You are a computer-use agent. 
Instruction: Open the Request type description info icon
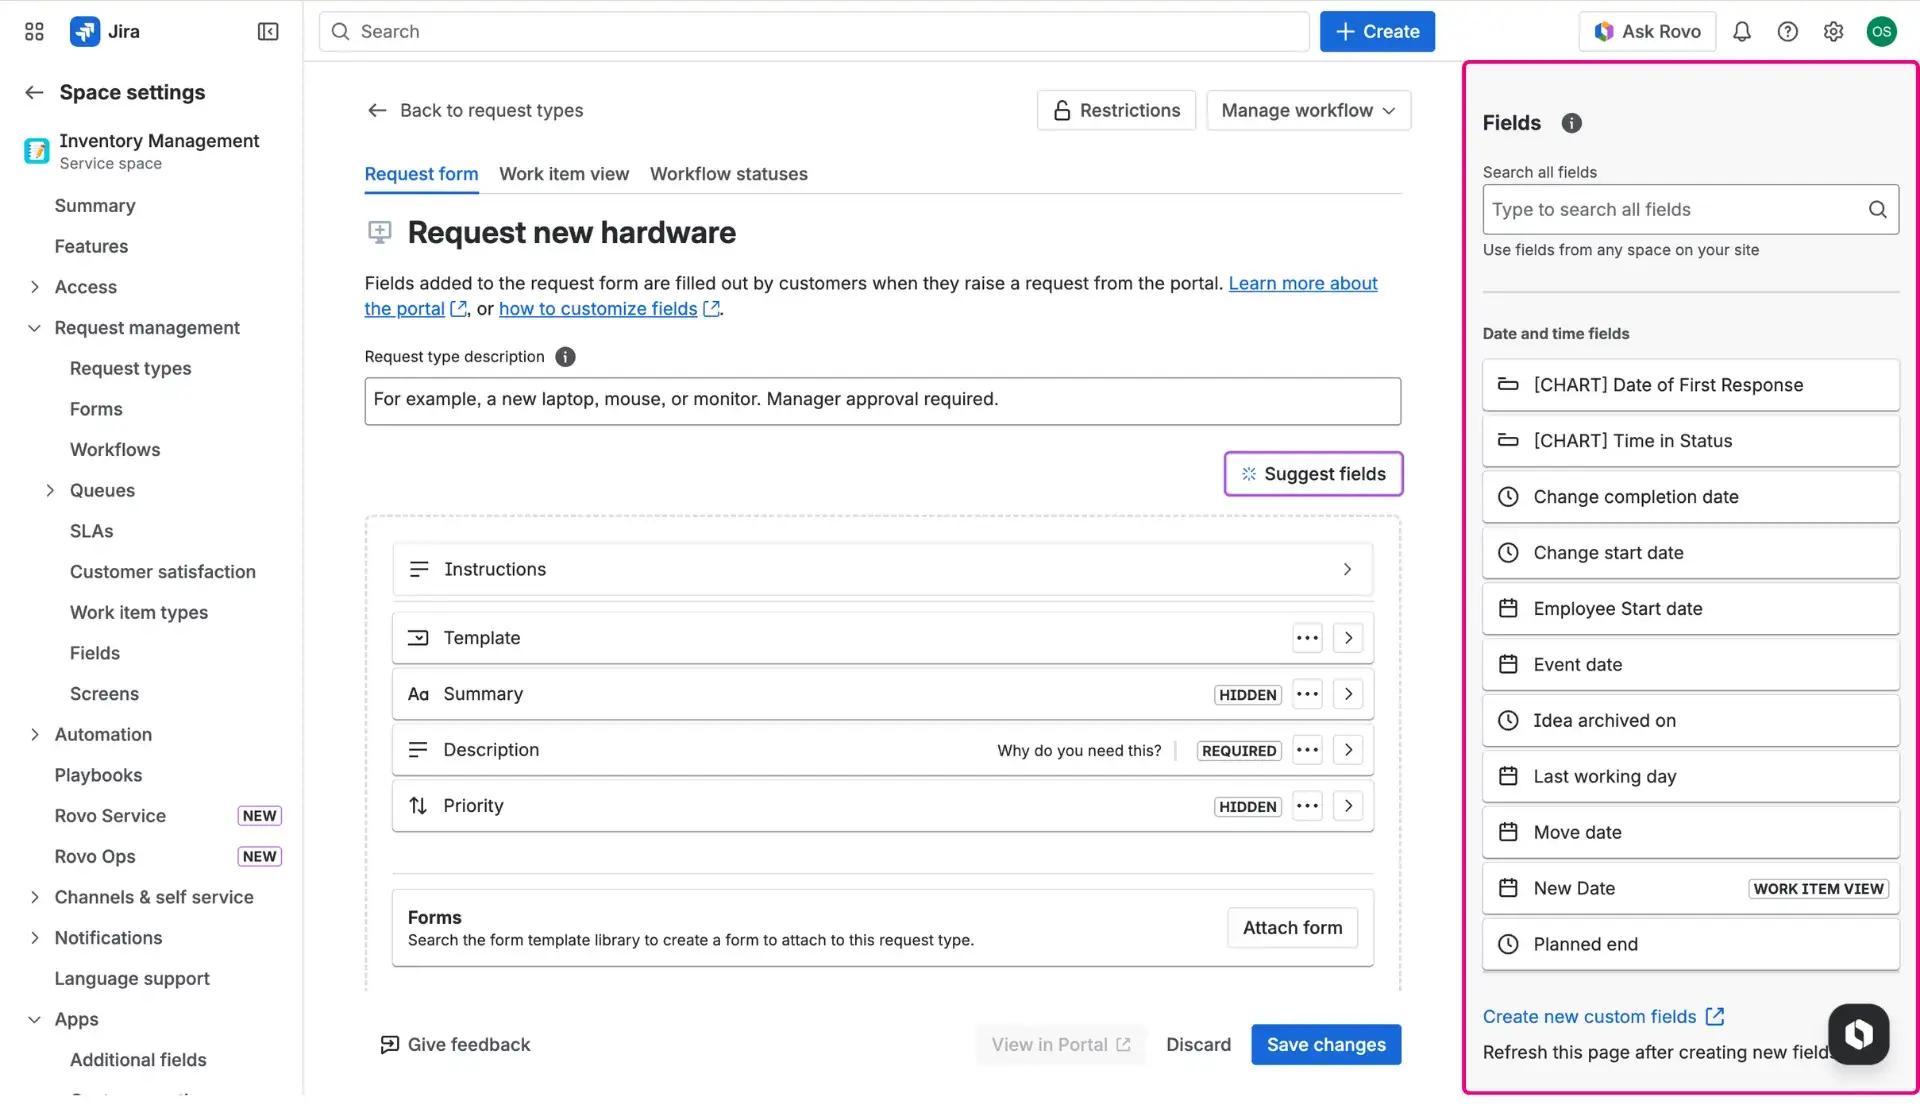pos(565,357)
